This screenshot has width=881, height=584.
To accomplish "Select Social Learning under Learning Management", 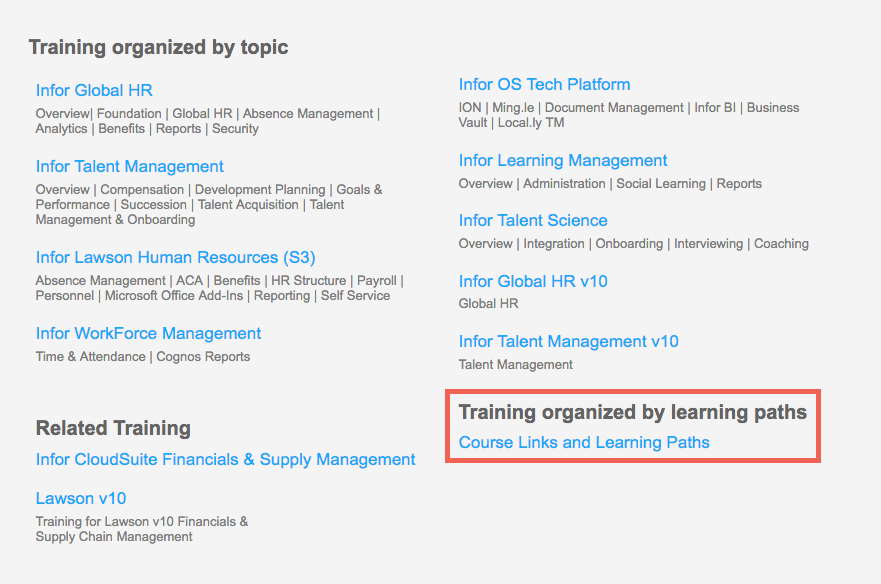I will (x=661, y=184).
